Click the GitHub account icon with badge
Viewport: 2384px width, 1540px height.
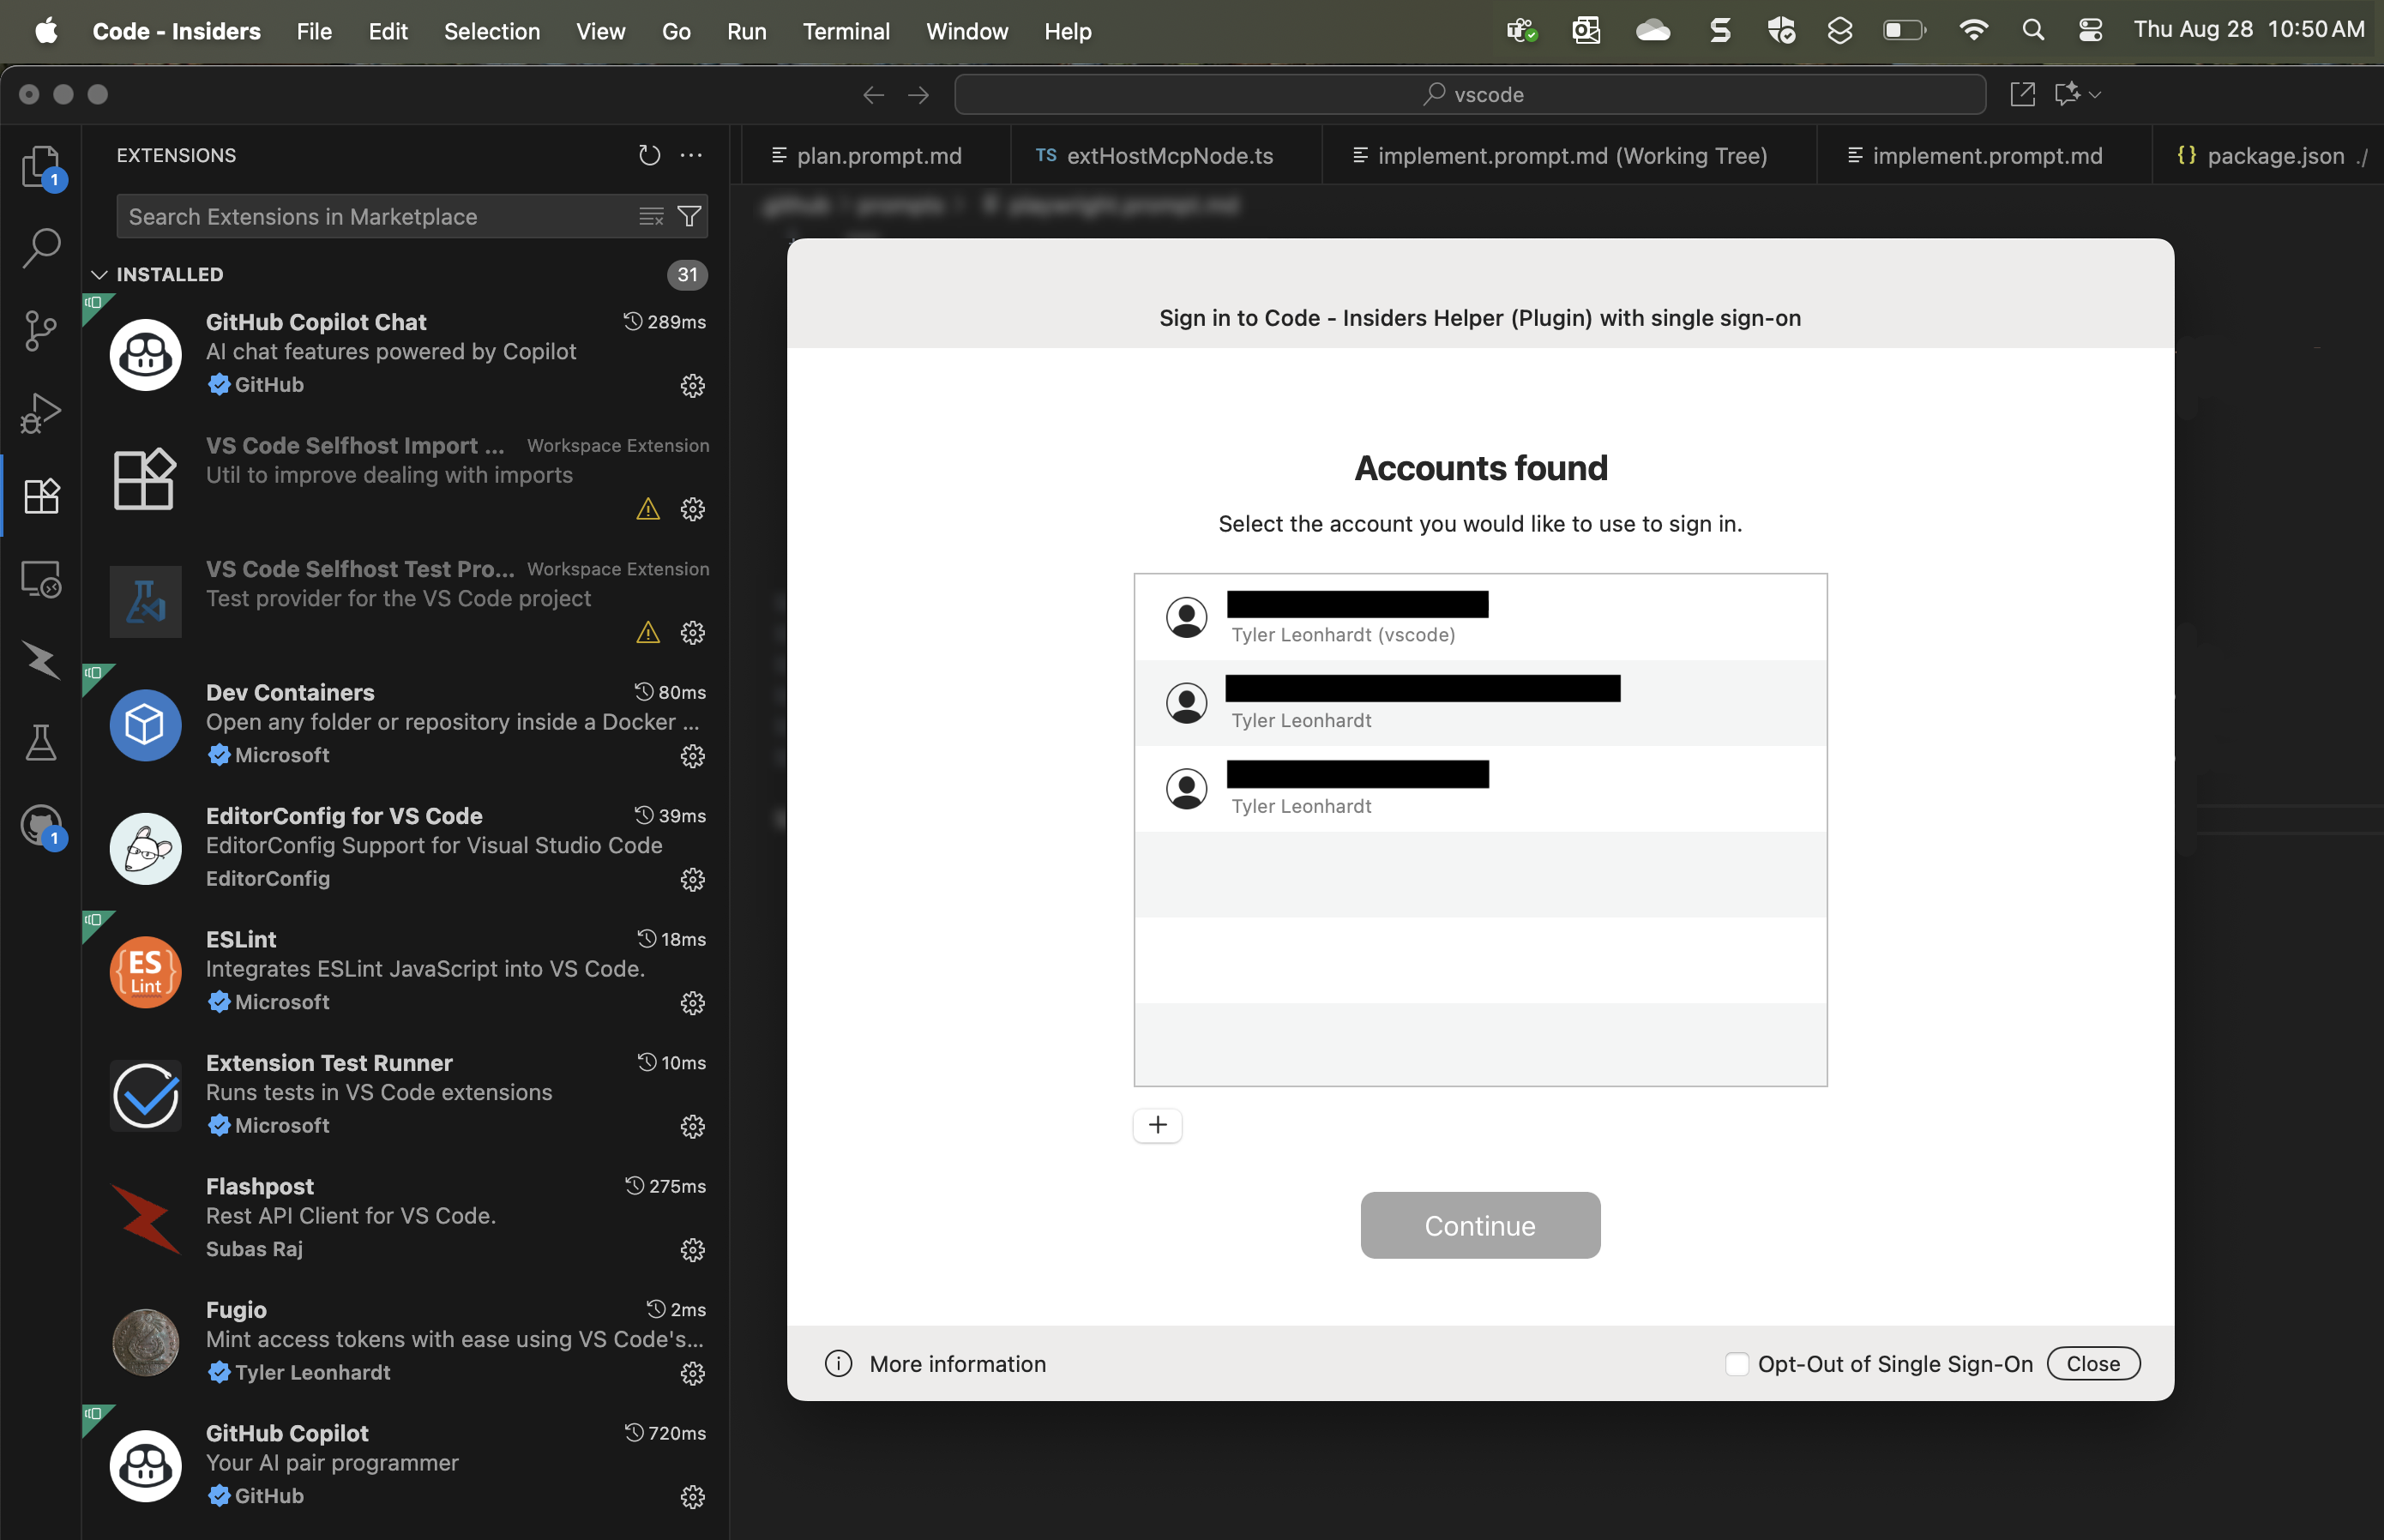pos(41,825)
